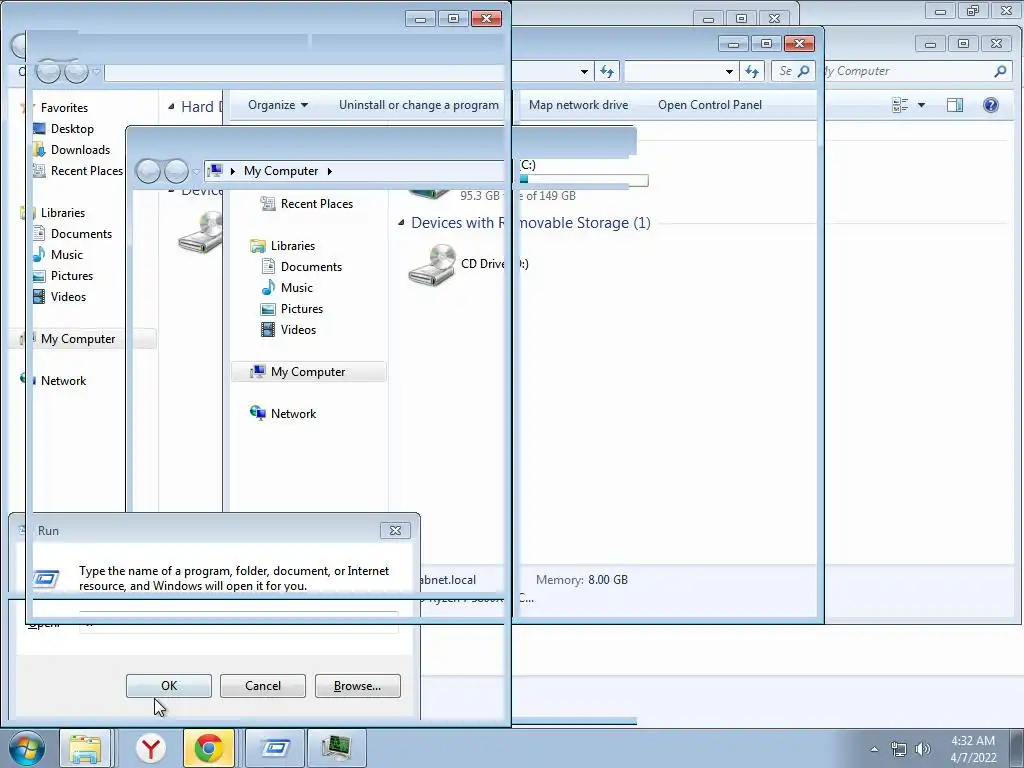This screenshot has width=1024, height=768.
Task: Click Open Control Panel
Action: pyautogui.click(x=710, y=105)
